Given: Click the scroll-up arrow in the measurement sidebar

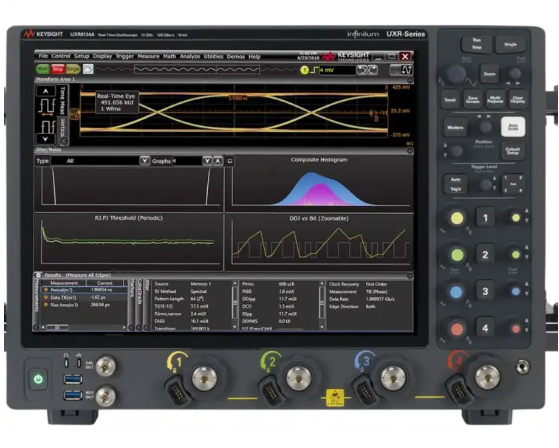Looking at the screenshot, I should tap(46, 91).
